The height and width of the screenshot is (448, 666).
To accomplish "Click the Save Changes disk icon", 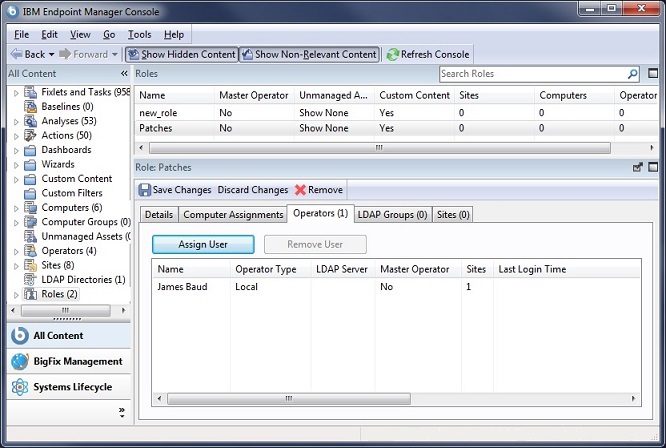I will point(145,190).
